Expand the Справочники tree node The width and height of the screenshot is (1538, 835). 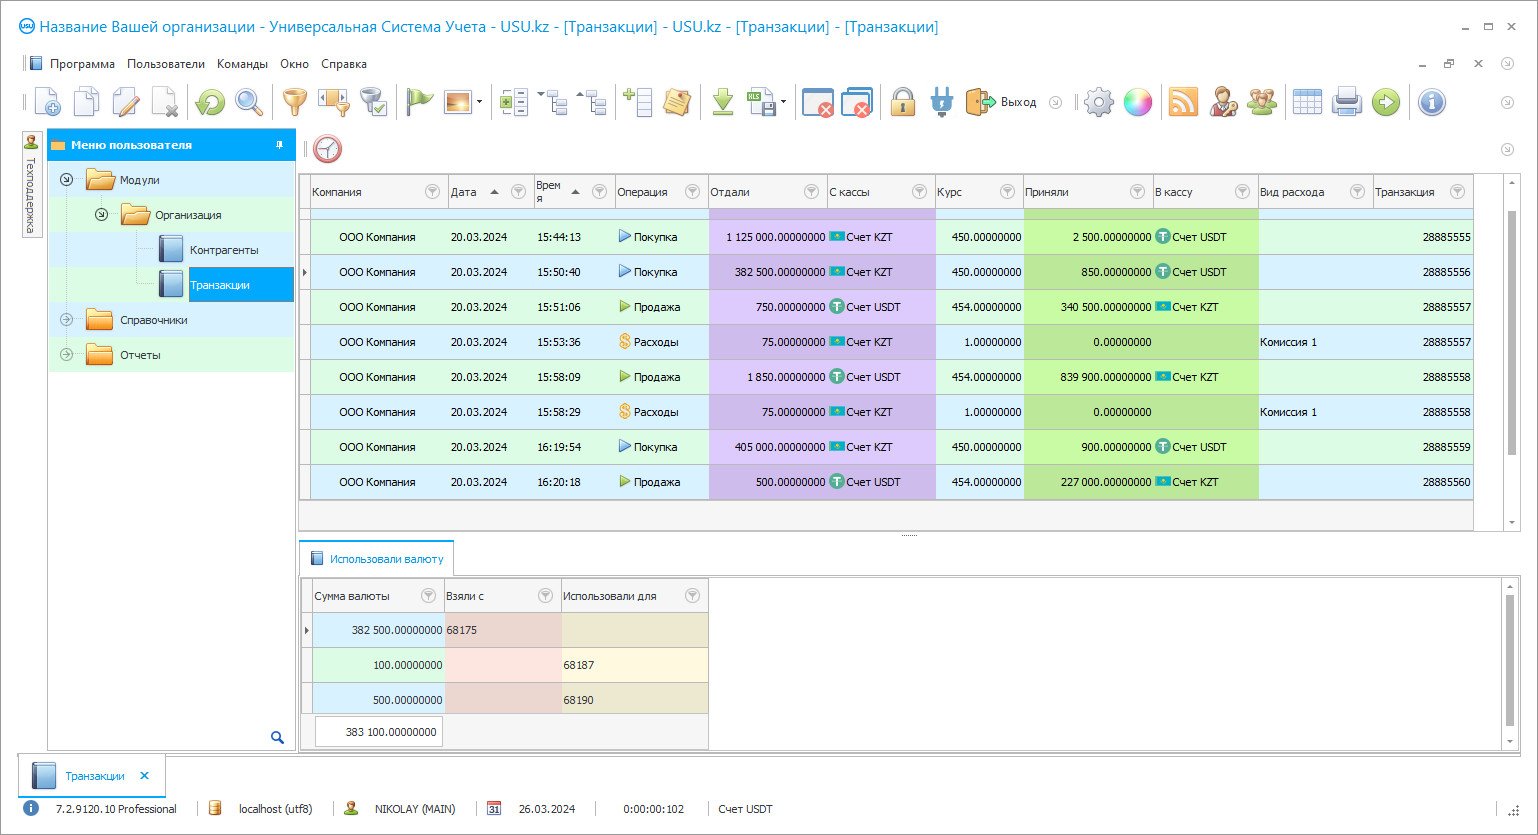(67, 320)
